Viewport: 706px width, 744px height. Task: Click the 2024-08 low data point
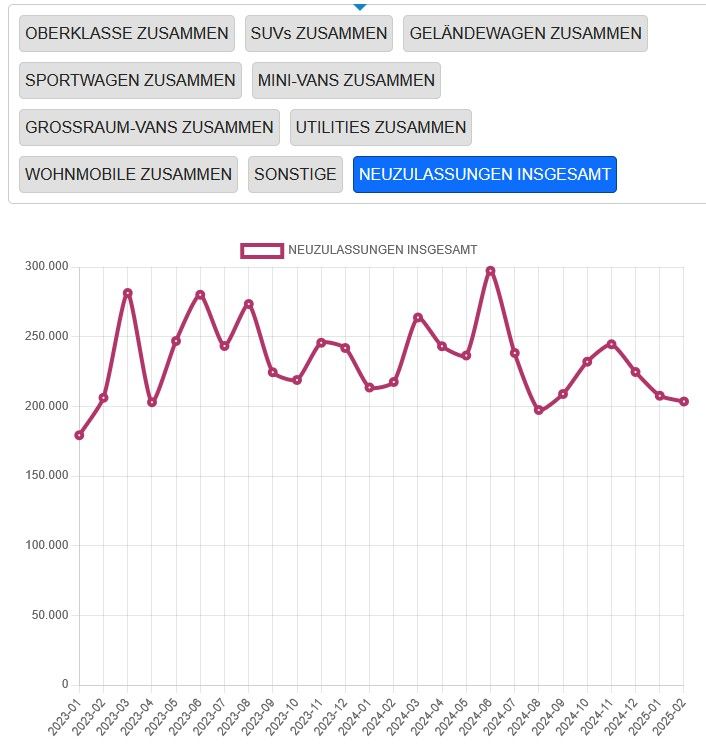coord(539,410)
